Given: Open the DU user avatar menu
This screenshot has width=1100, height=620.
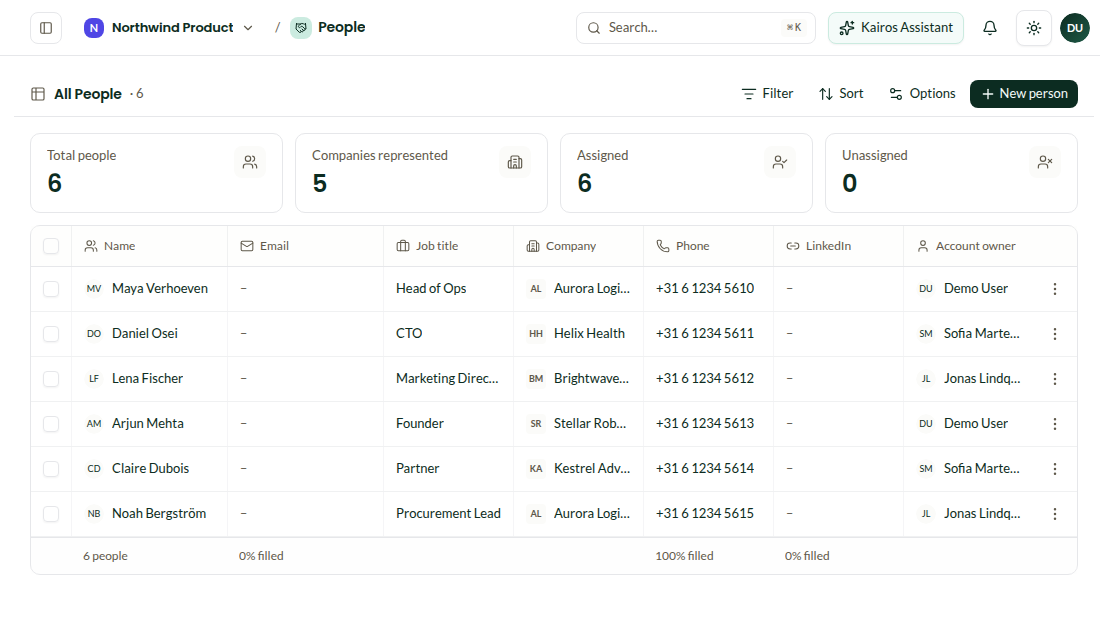Looking at the screenshot, I should 1075,28.
